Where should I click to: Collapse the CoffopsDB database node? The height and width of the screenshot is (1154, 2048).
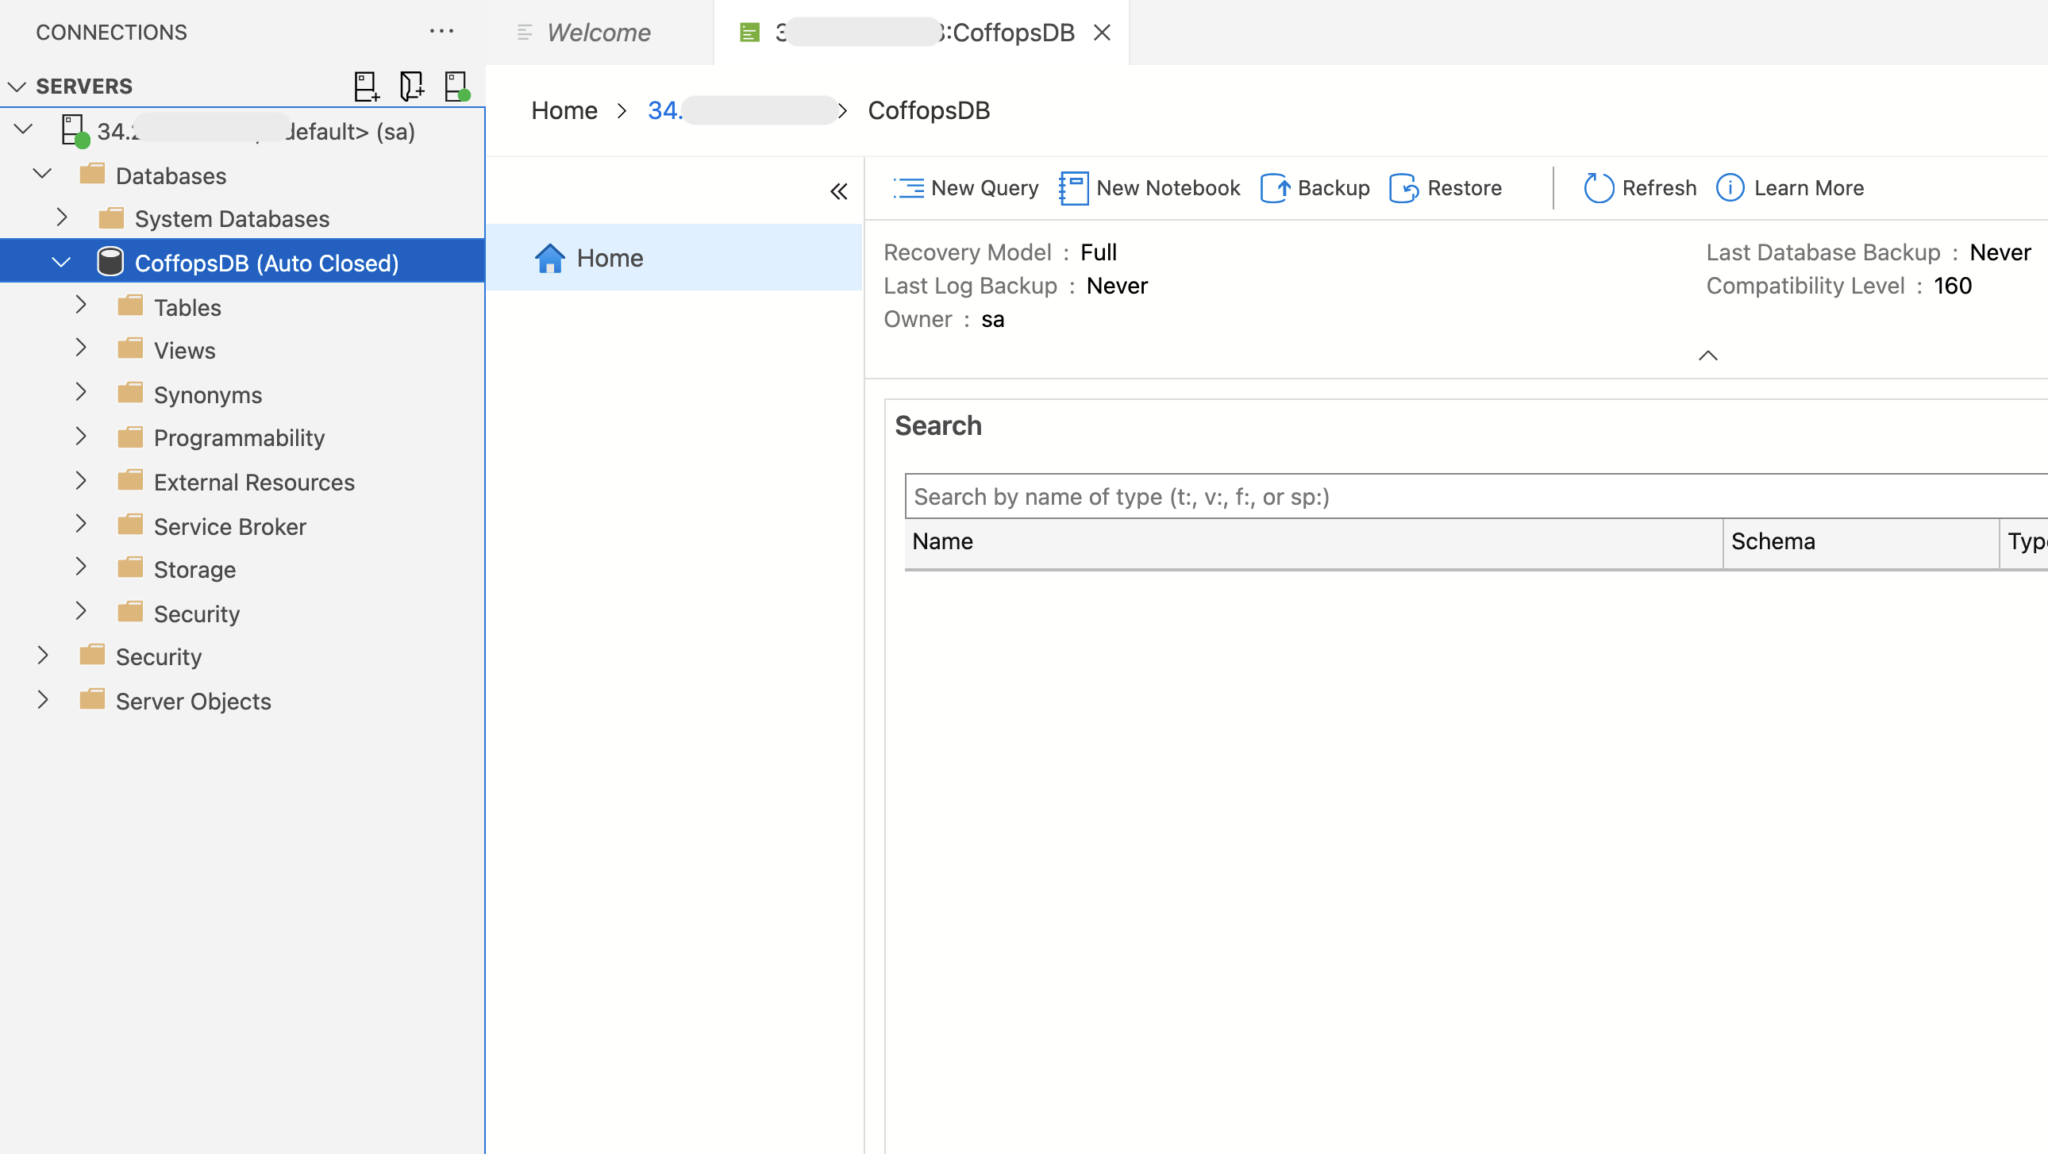tap(61, 262)
